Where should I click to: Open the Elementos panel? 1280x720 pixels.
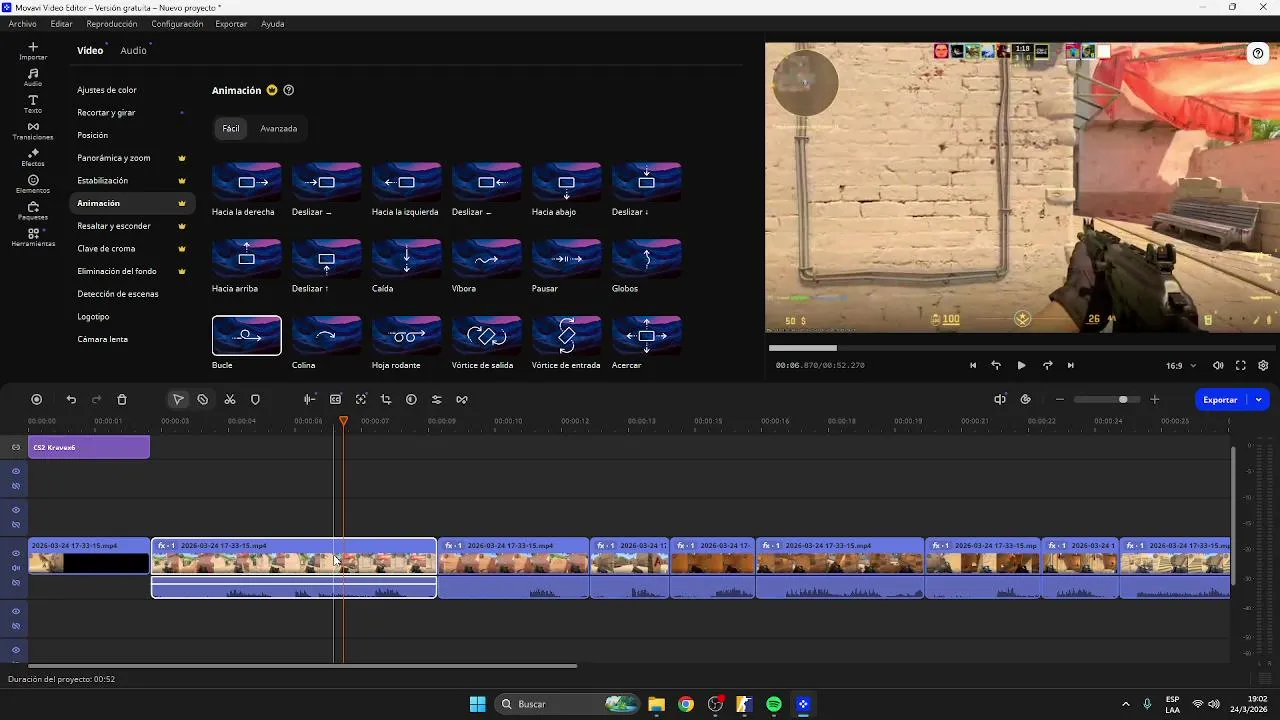(33, 184)
